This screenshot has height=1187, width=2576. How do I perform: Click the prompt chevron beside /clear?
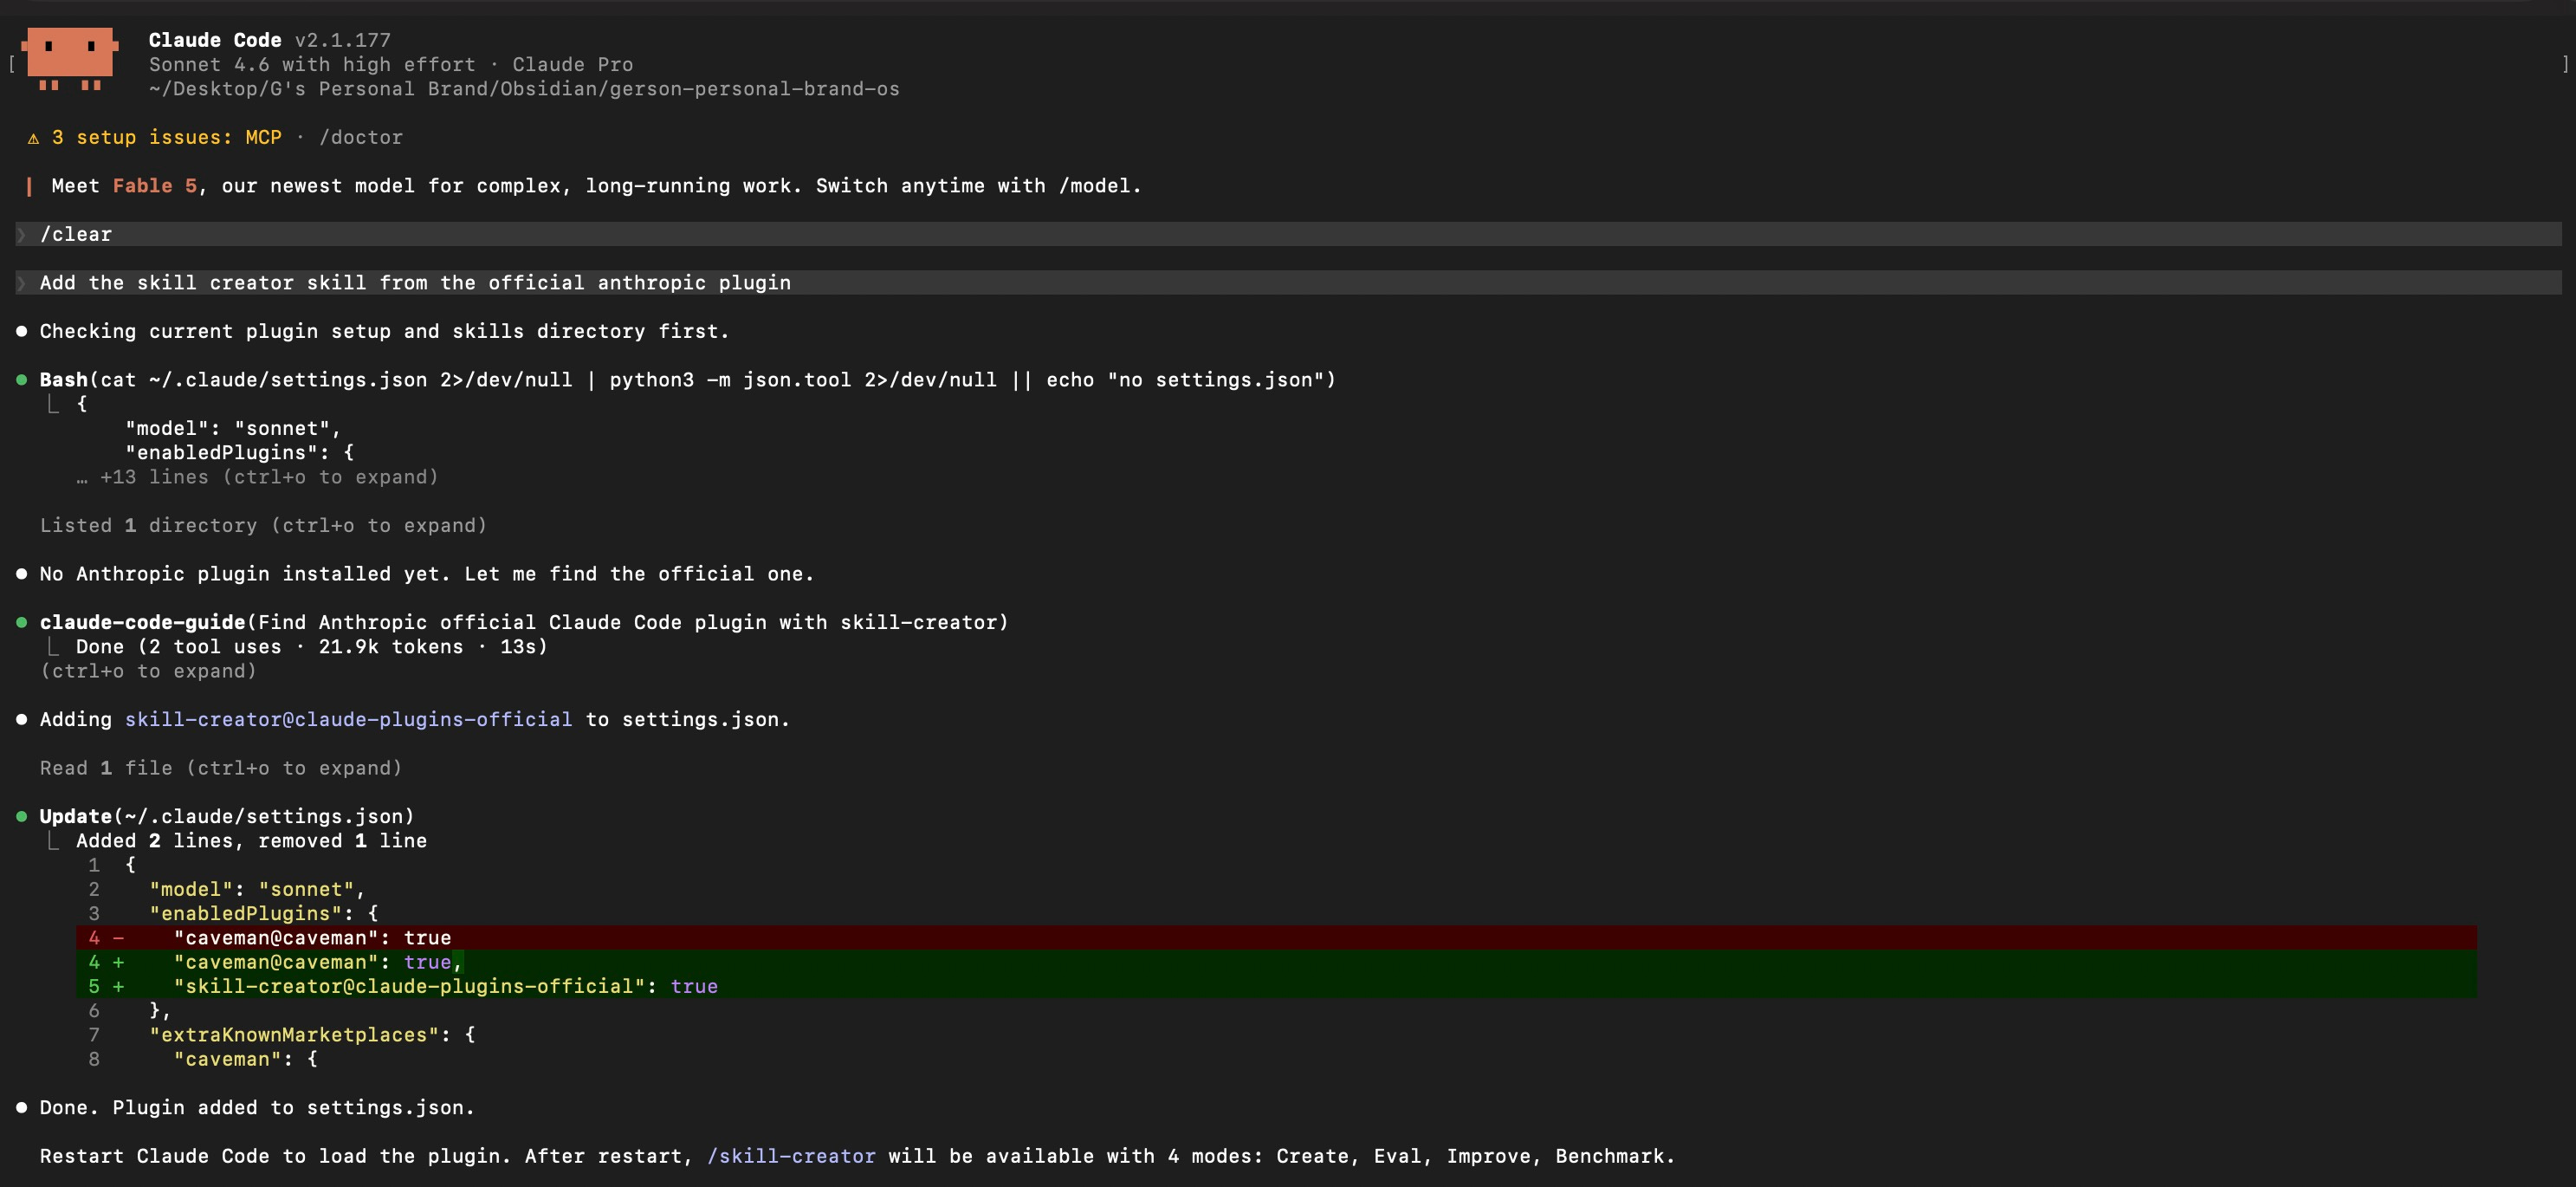tap(22, 234)
